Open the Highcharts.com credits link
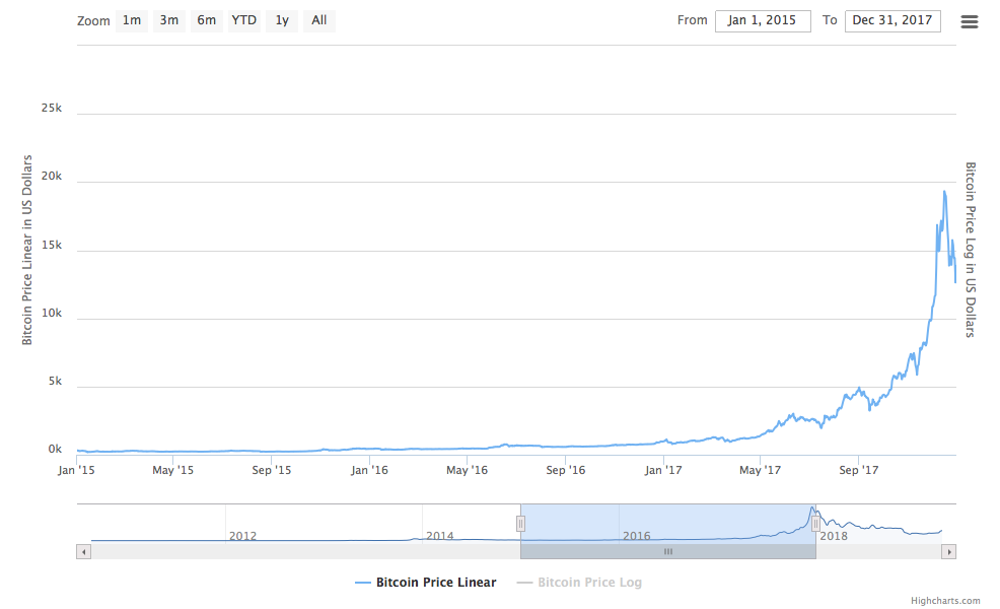The height and width of the screenshot is (609, 1000). point(945,601)
